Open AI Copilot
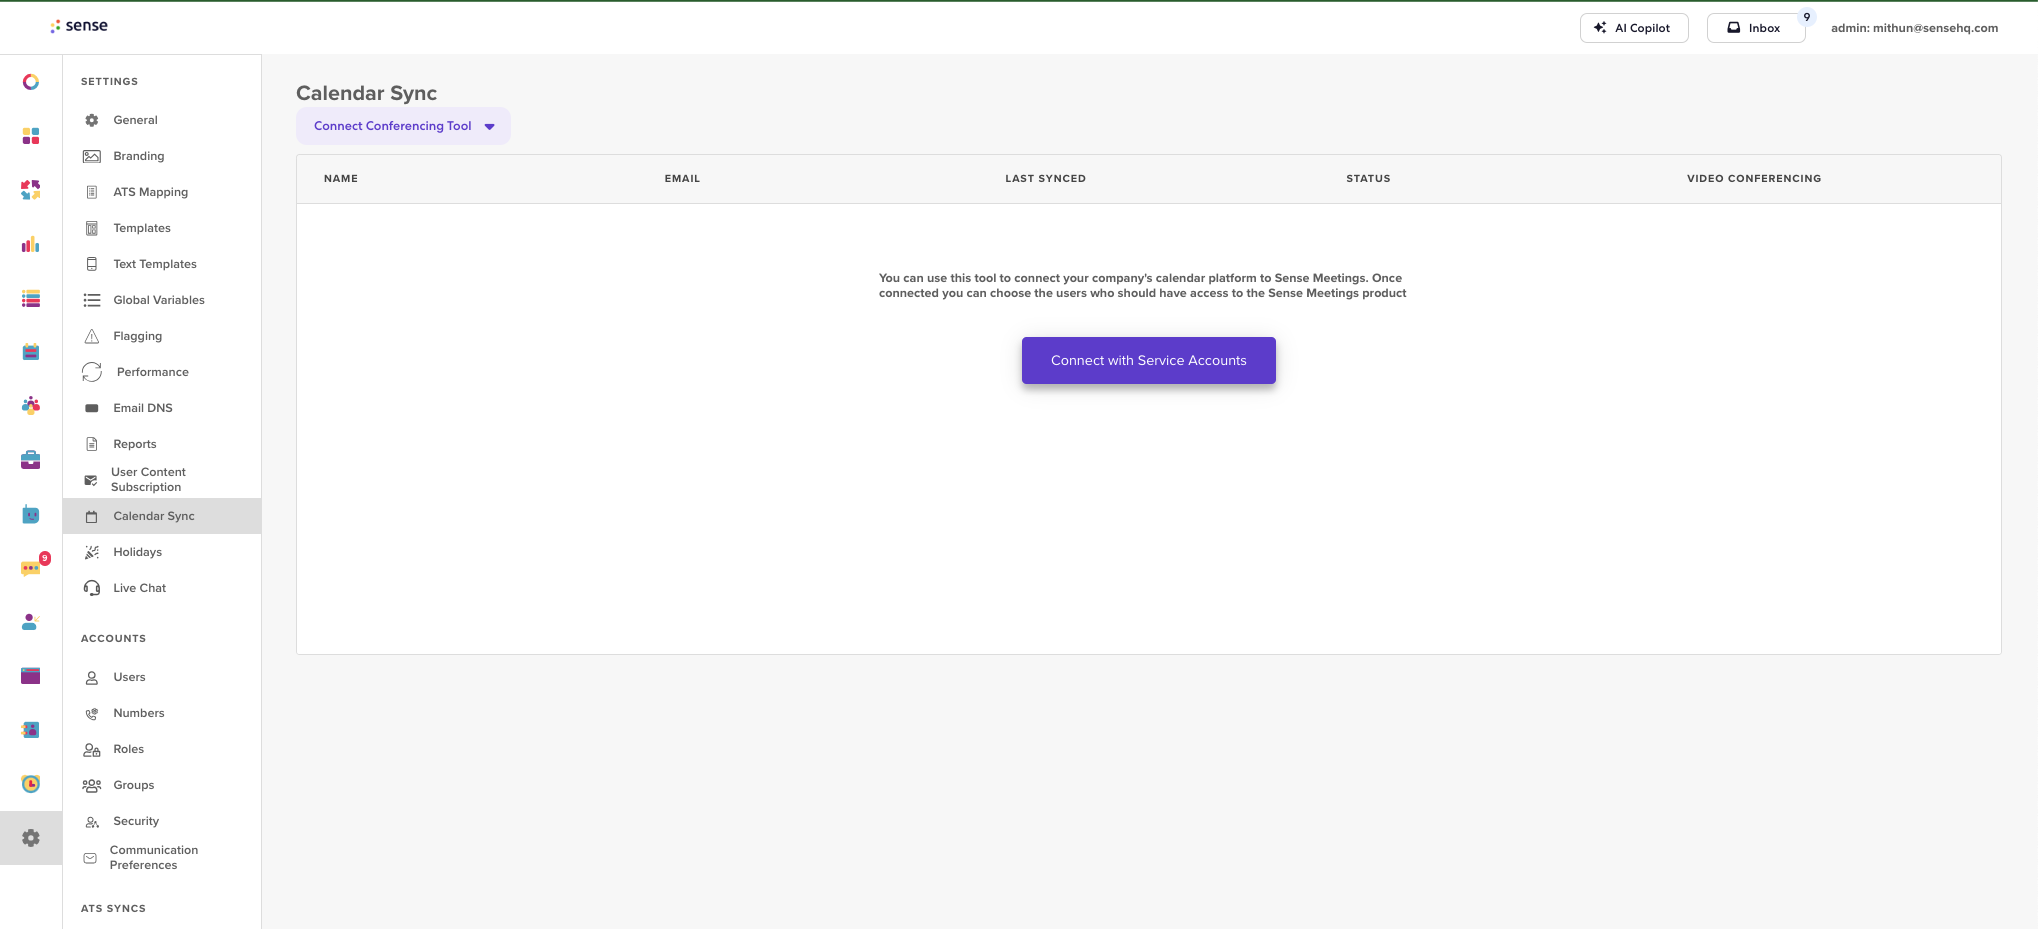Viewport: 2038px width, 929px height. pos(1634,28)
